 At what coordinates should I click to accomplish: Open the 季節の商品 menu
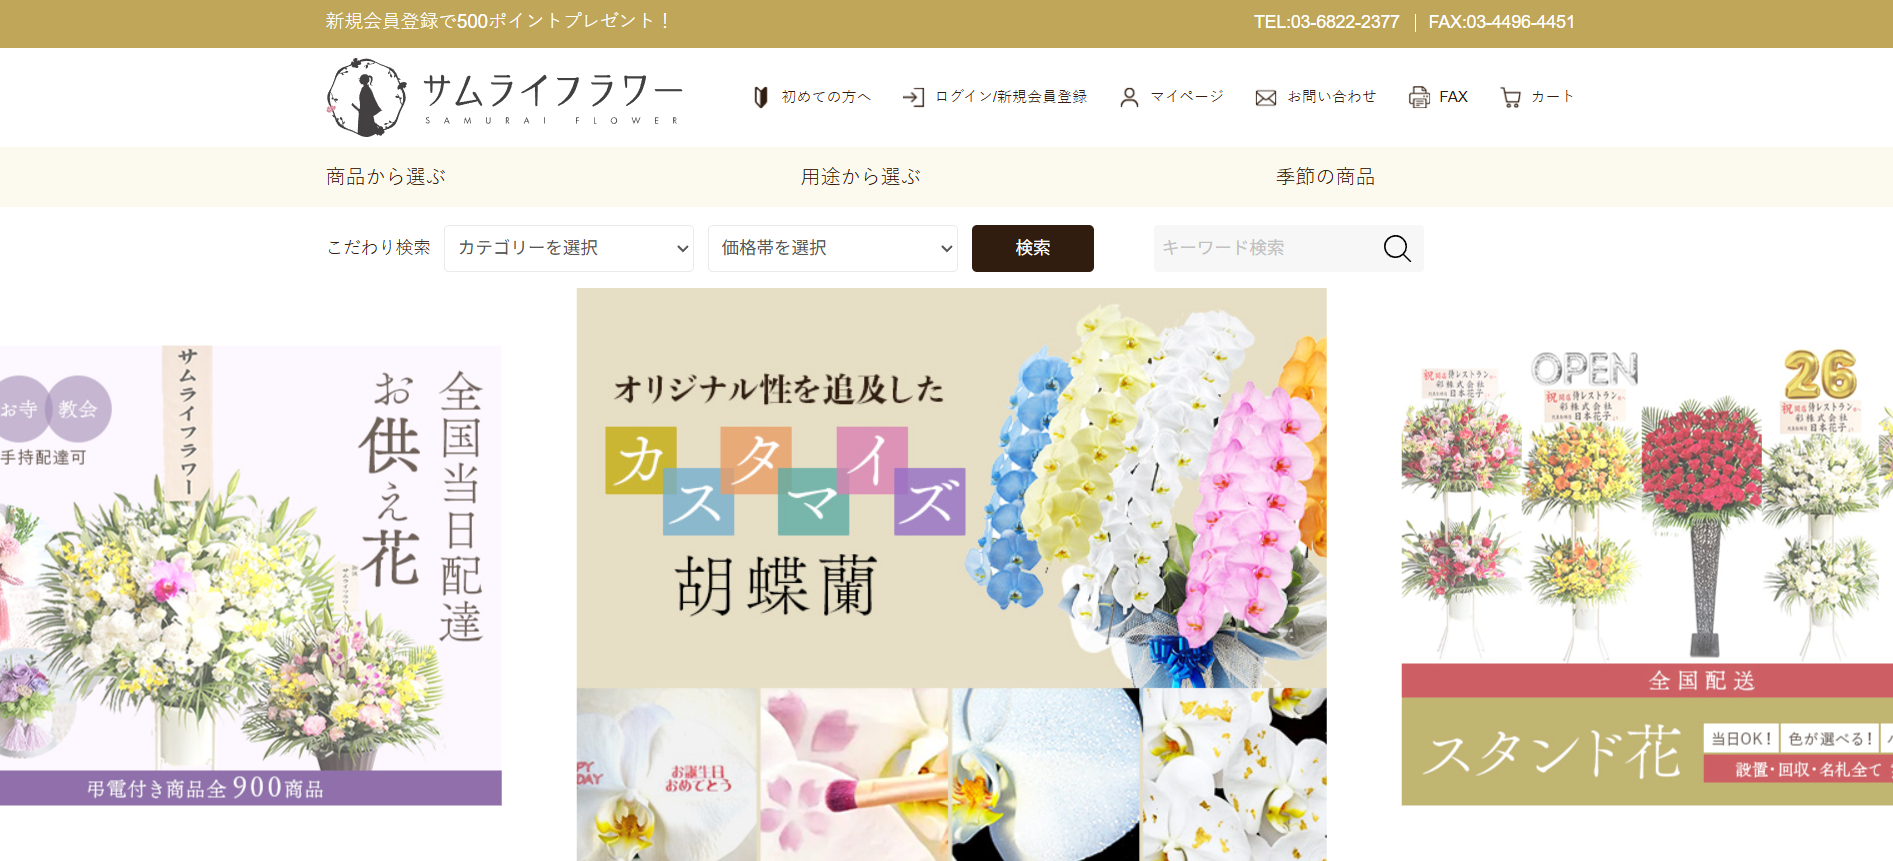pyautogui.click(x=1325, y=177)
